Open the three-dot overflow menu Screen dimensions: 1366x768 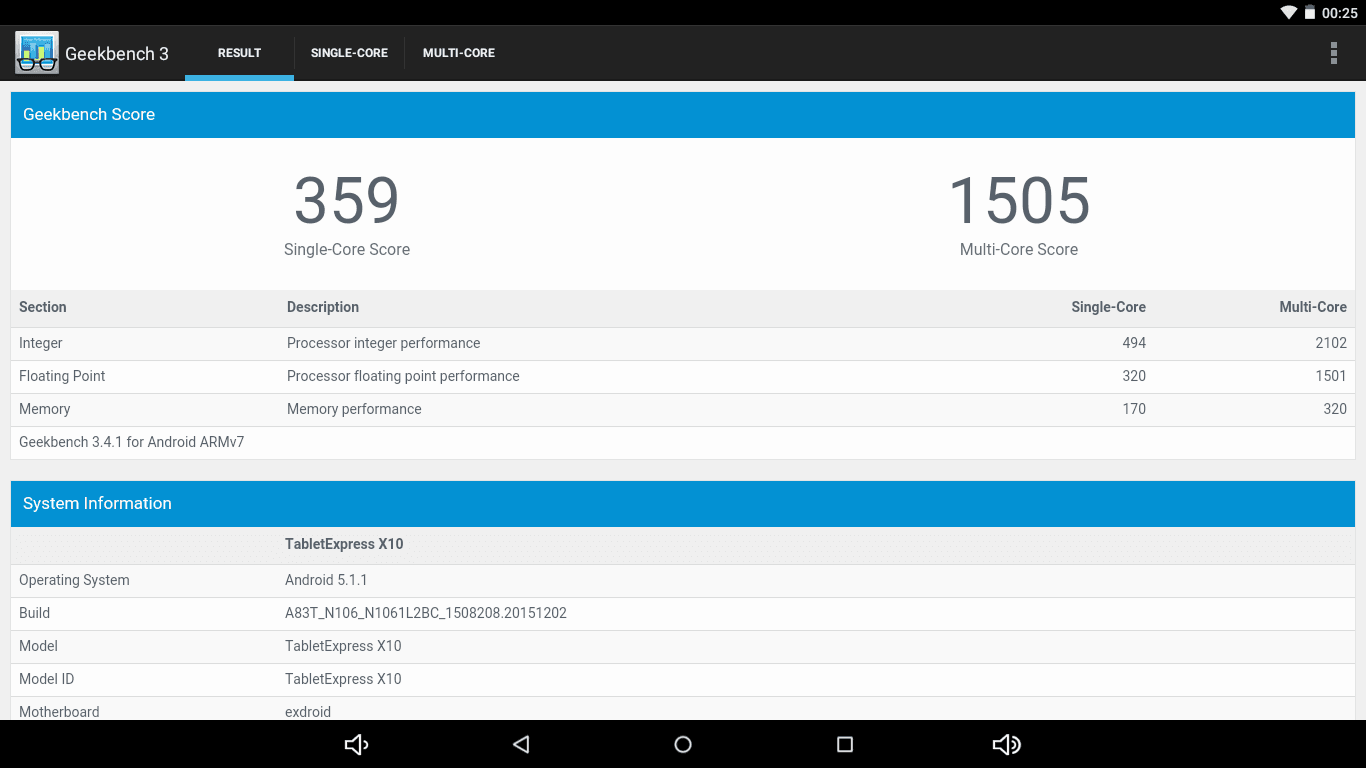coord(1333,53)
